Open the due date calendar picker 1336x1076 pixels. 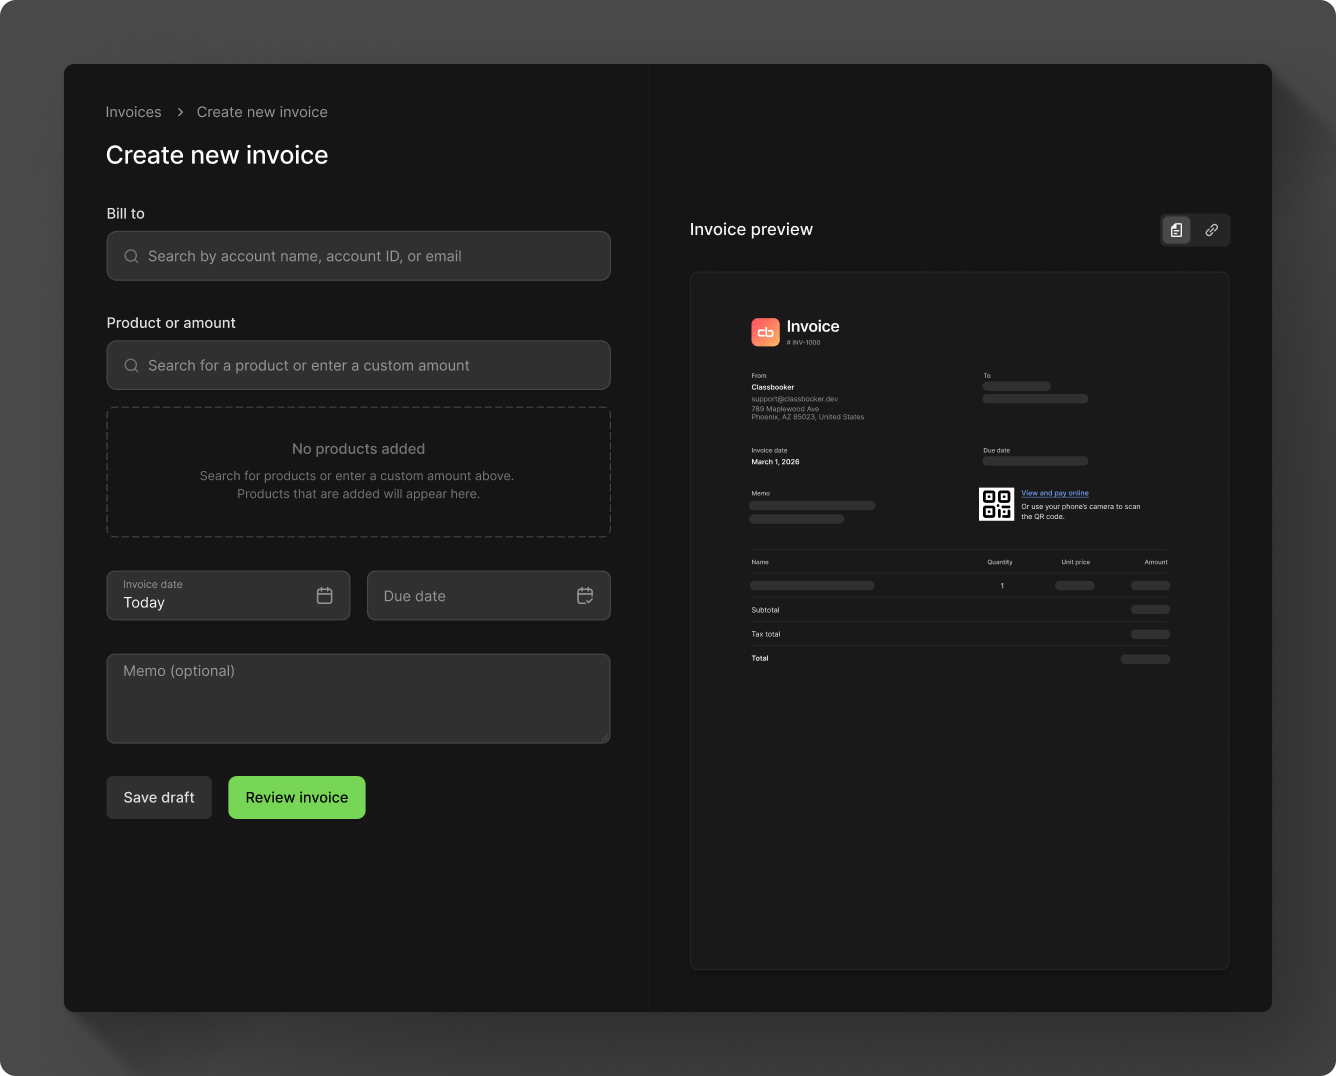coord(585,595)
